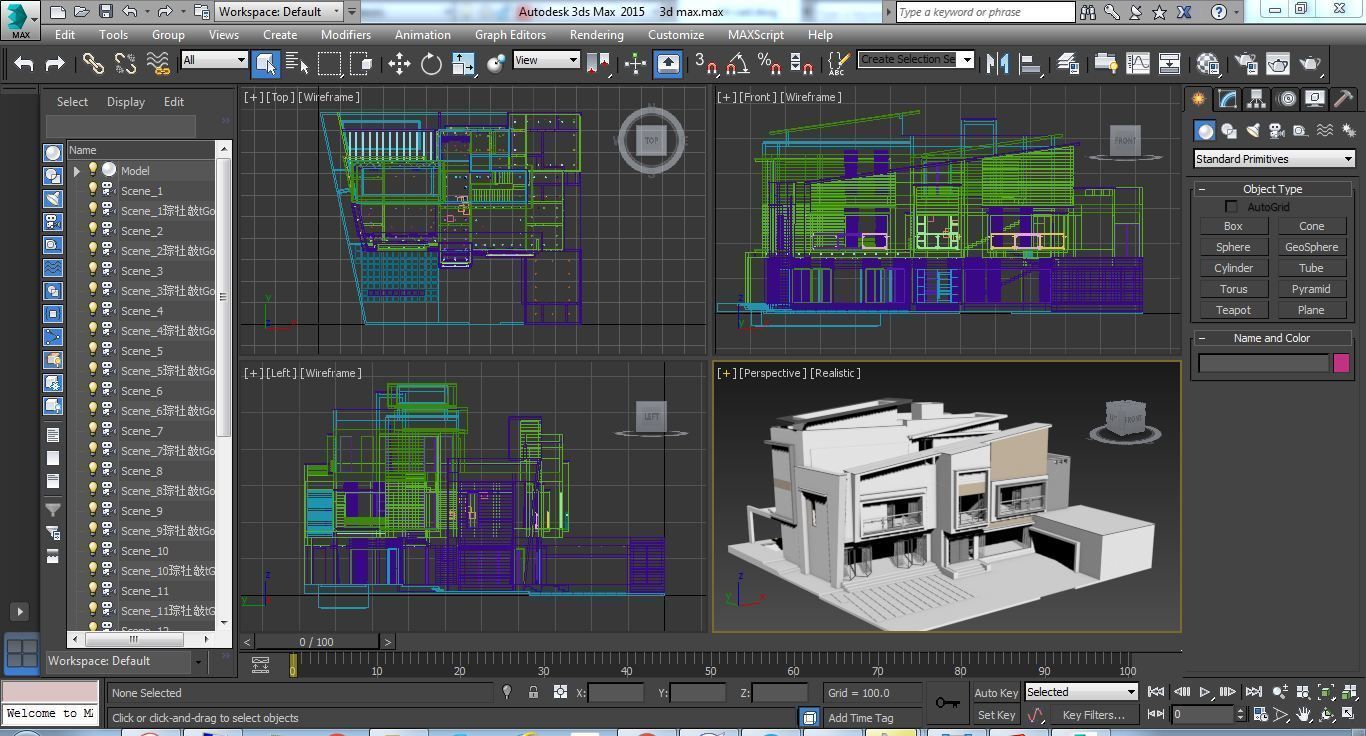Viewport: 1366px width, 736px height.
Task: Expand the Model tree node
Action: [77, 171]
